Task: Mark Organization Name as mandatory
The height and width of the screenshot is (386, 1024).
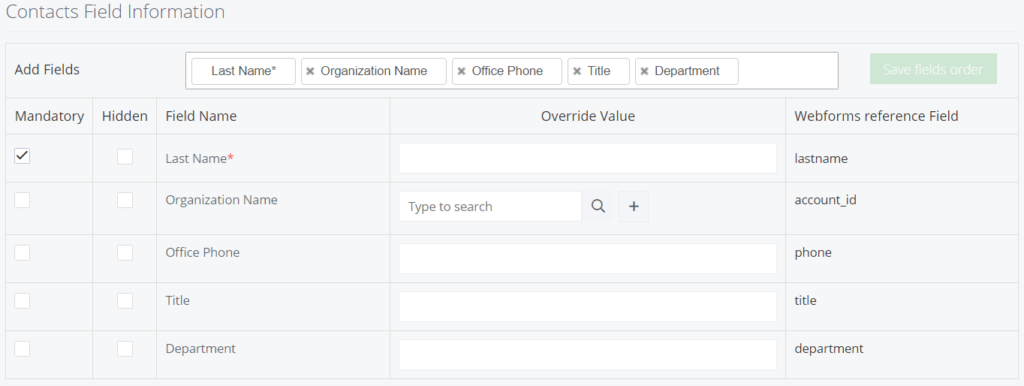Action: pyautogui.click(x=22, y=201)
